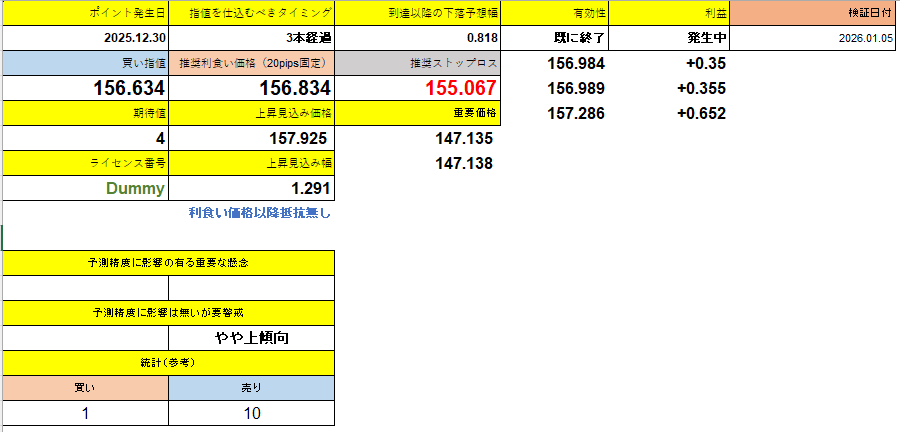900x432 pixels.
Task: Select the 重要価格 header cell
Action: pos(418,113)
